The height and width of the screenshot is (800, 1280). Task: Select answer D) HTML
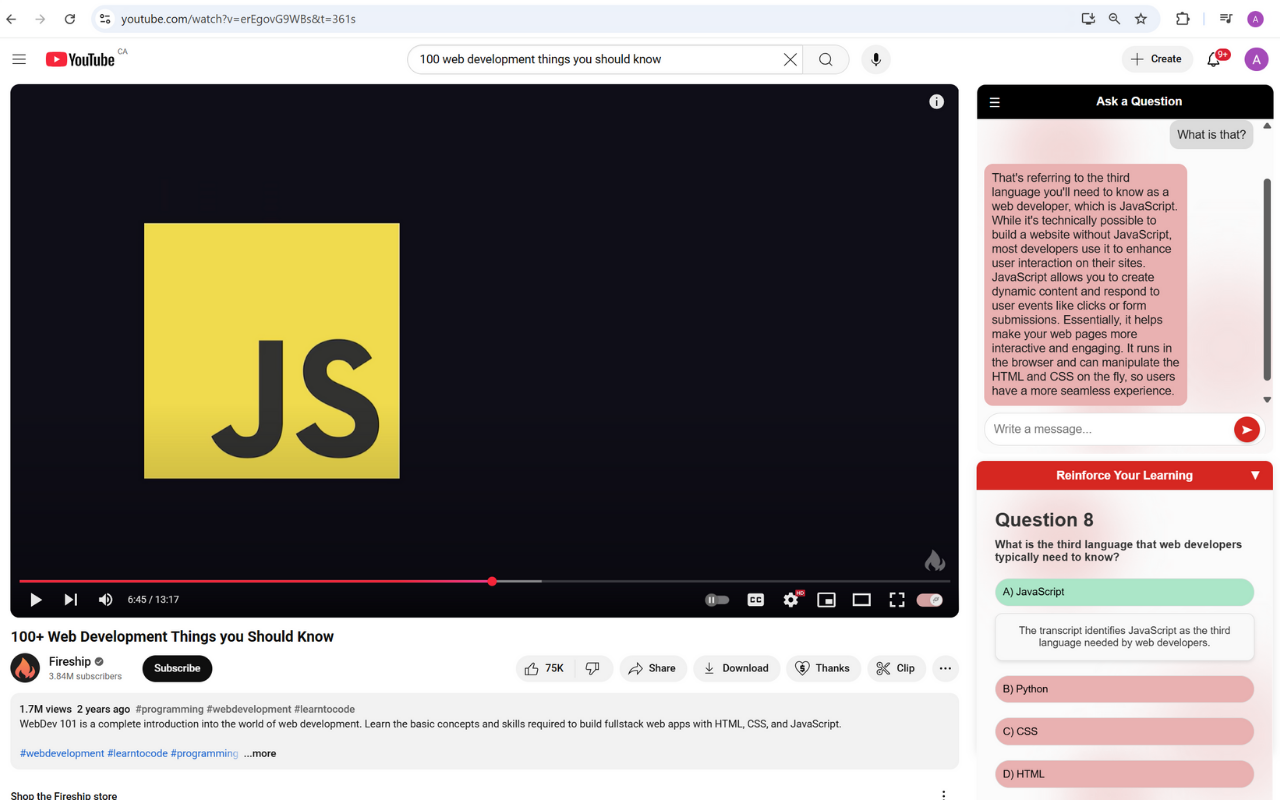(1124, 774)
